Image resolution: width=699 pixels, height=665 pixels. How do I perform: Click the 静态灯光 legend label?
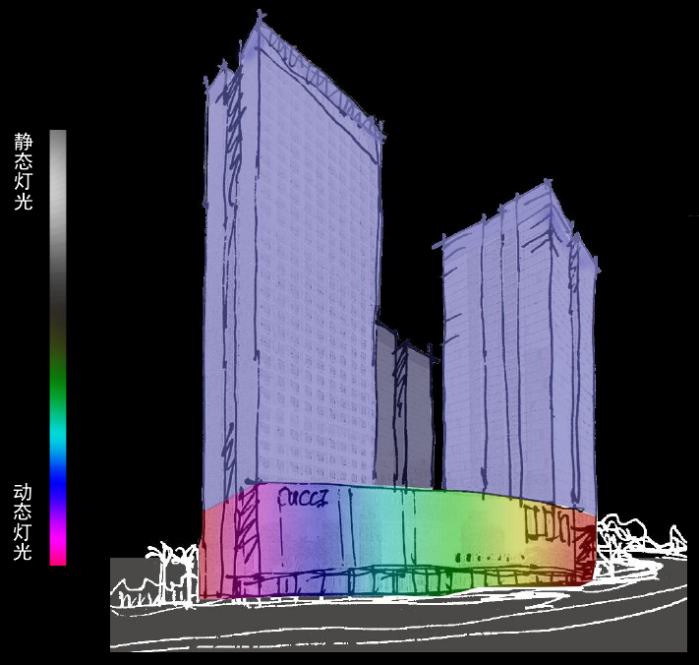click(23, 171)
